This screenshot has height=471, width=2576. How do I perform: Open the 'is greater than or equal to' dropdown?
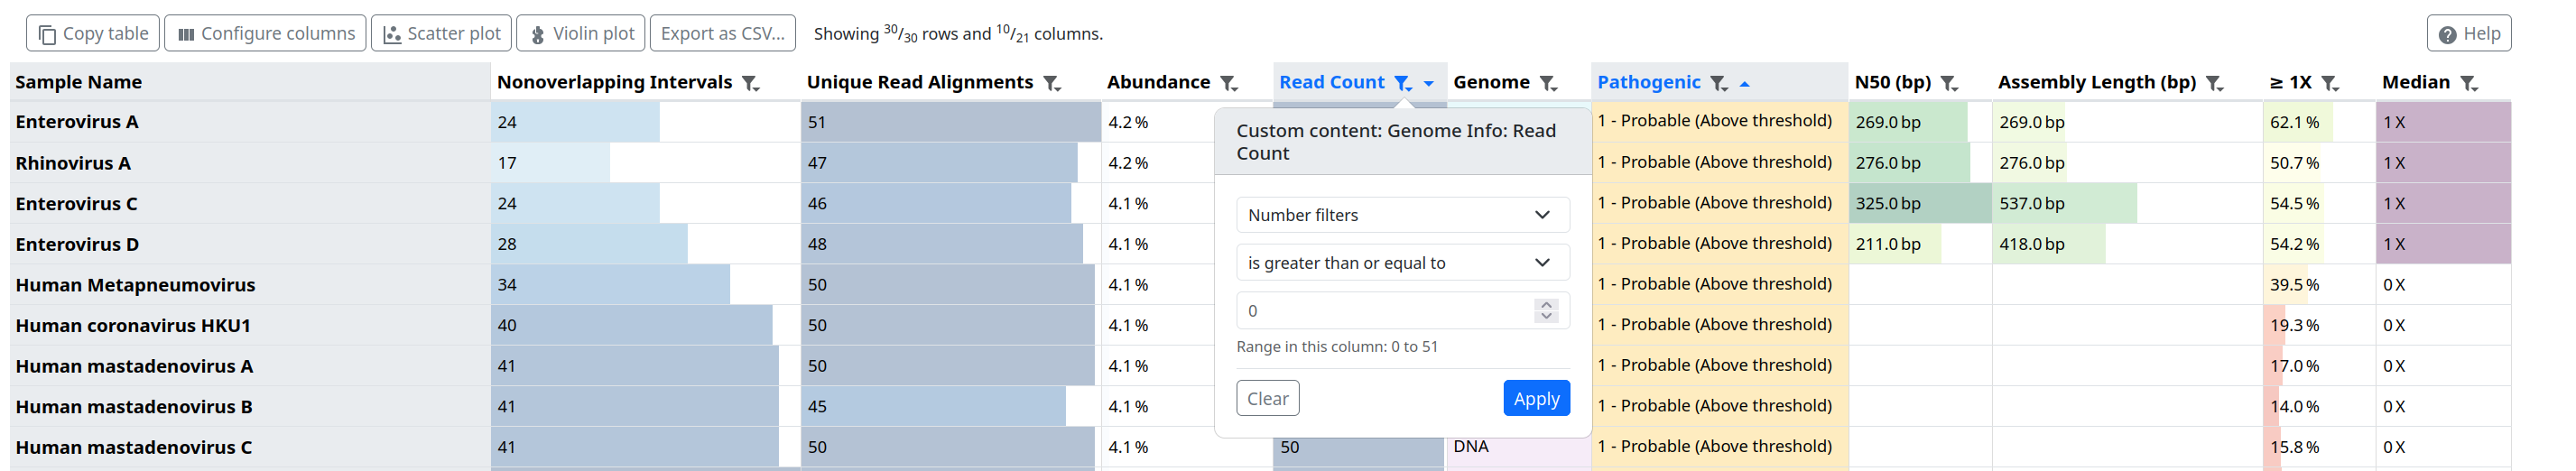click(1402, 263)
